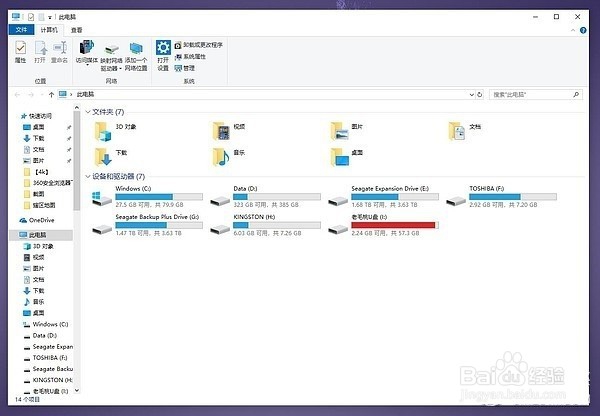Viewport: 600px width, 416px height.
Task: Open dropdown arrow under 访问媒体
Action: (x=87, y=65)
